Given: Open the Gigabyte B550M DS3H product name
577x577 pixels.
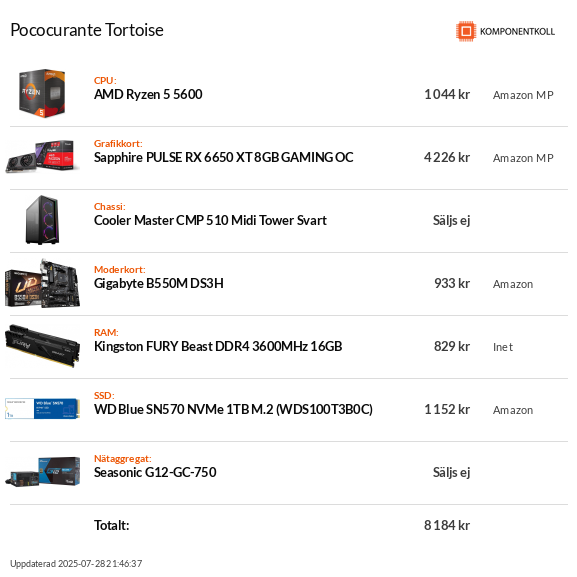Looking at the screenshot, I should (x=159, y=284).
